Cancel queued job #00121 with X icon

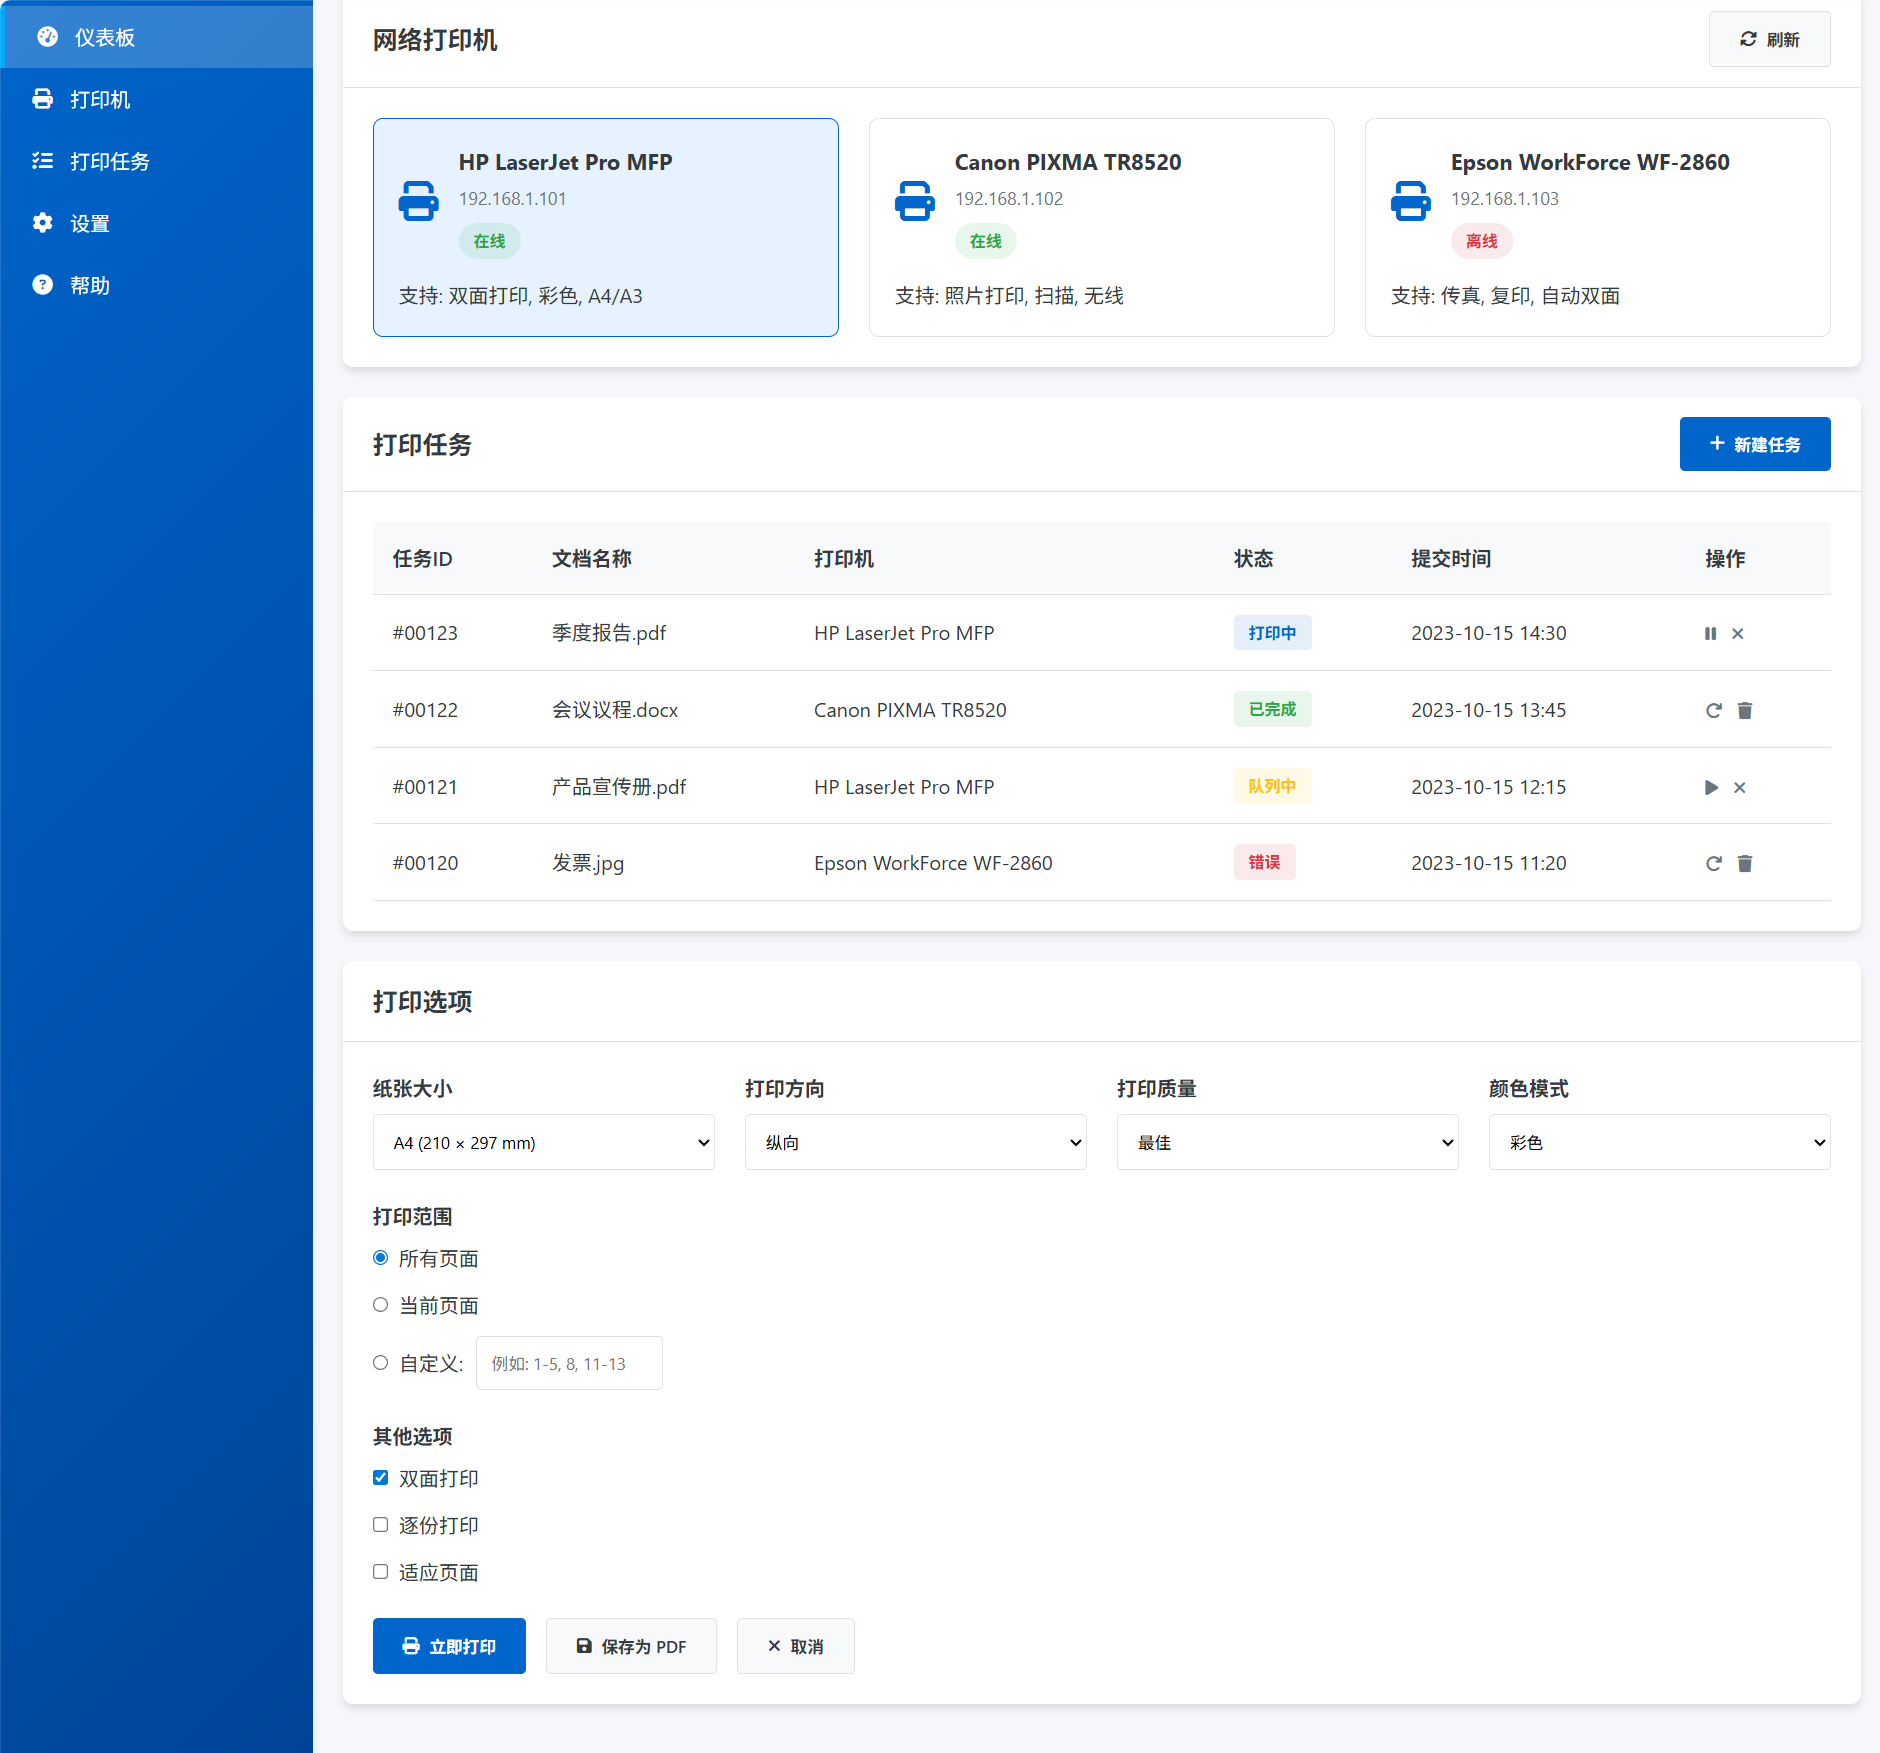tap(1740, 788)
